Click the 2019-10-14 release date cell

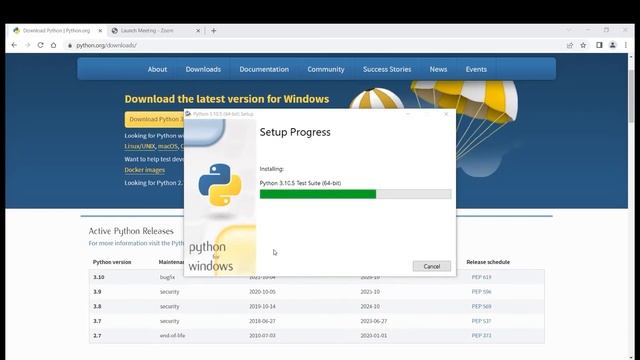point(262,307)
